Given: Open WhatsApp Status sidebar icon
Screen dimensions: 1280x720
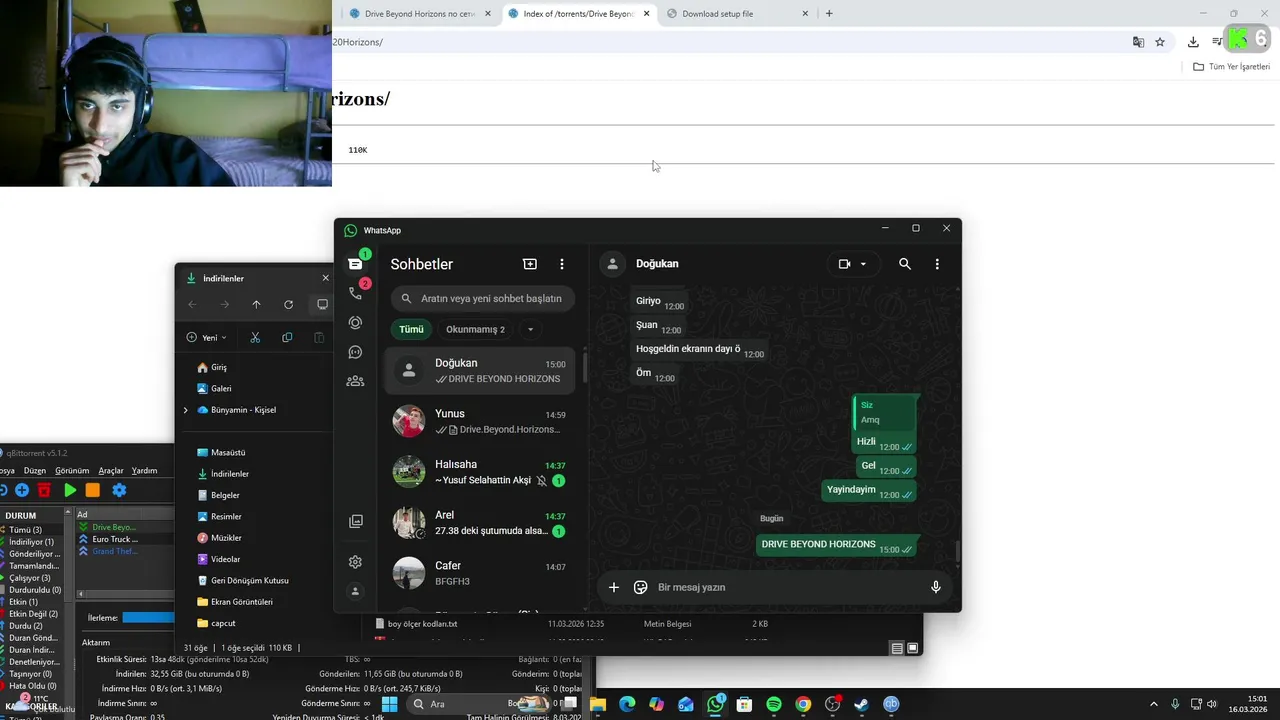Looking at the screenshot, I should pyautogui.click(x=355, y=323).
